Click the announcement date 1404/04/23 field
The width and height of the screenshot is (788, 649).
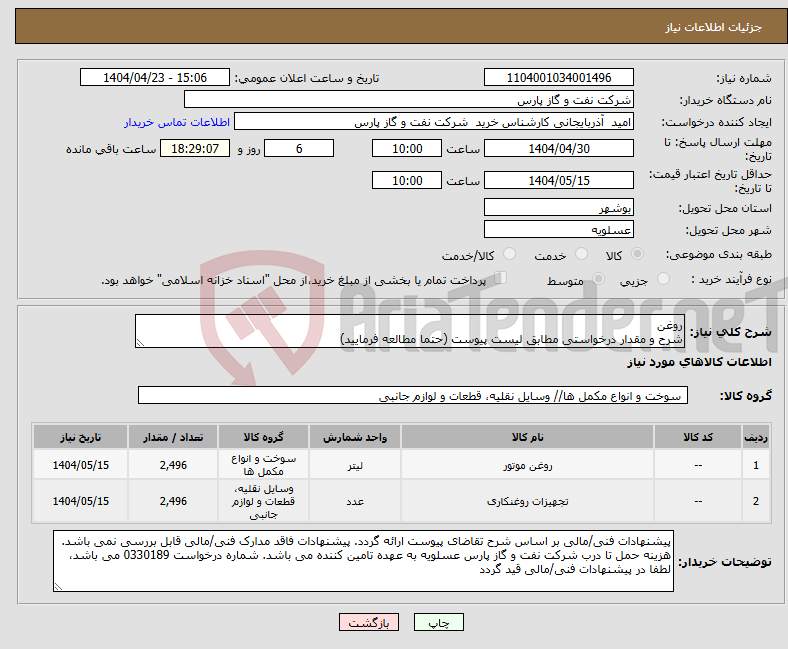(x=155, y=77)
